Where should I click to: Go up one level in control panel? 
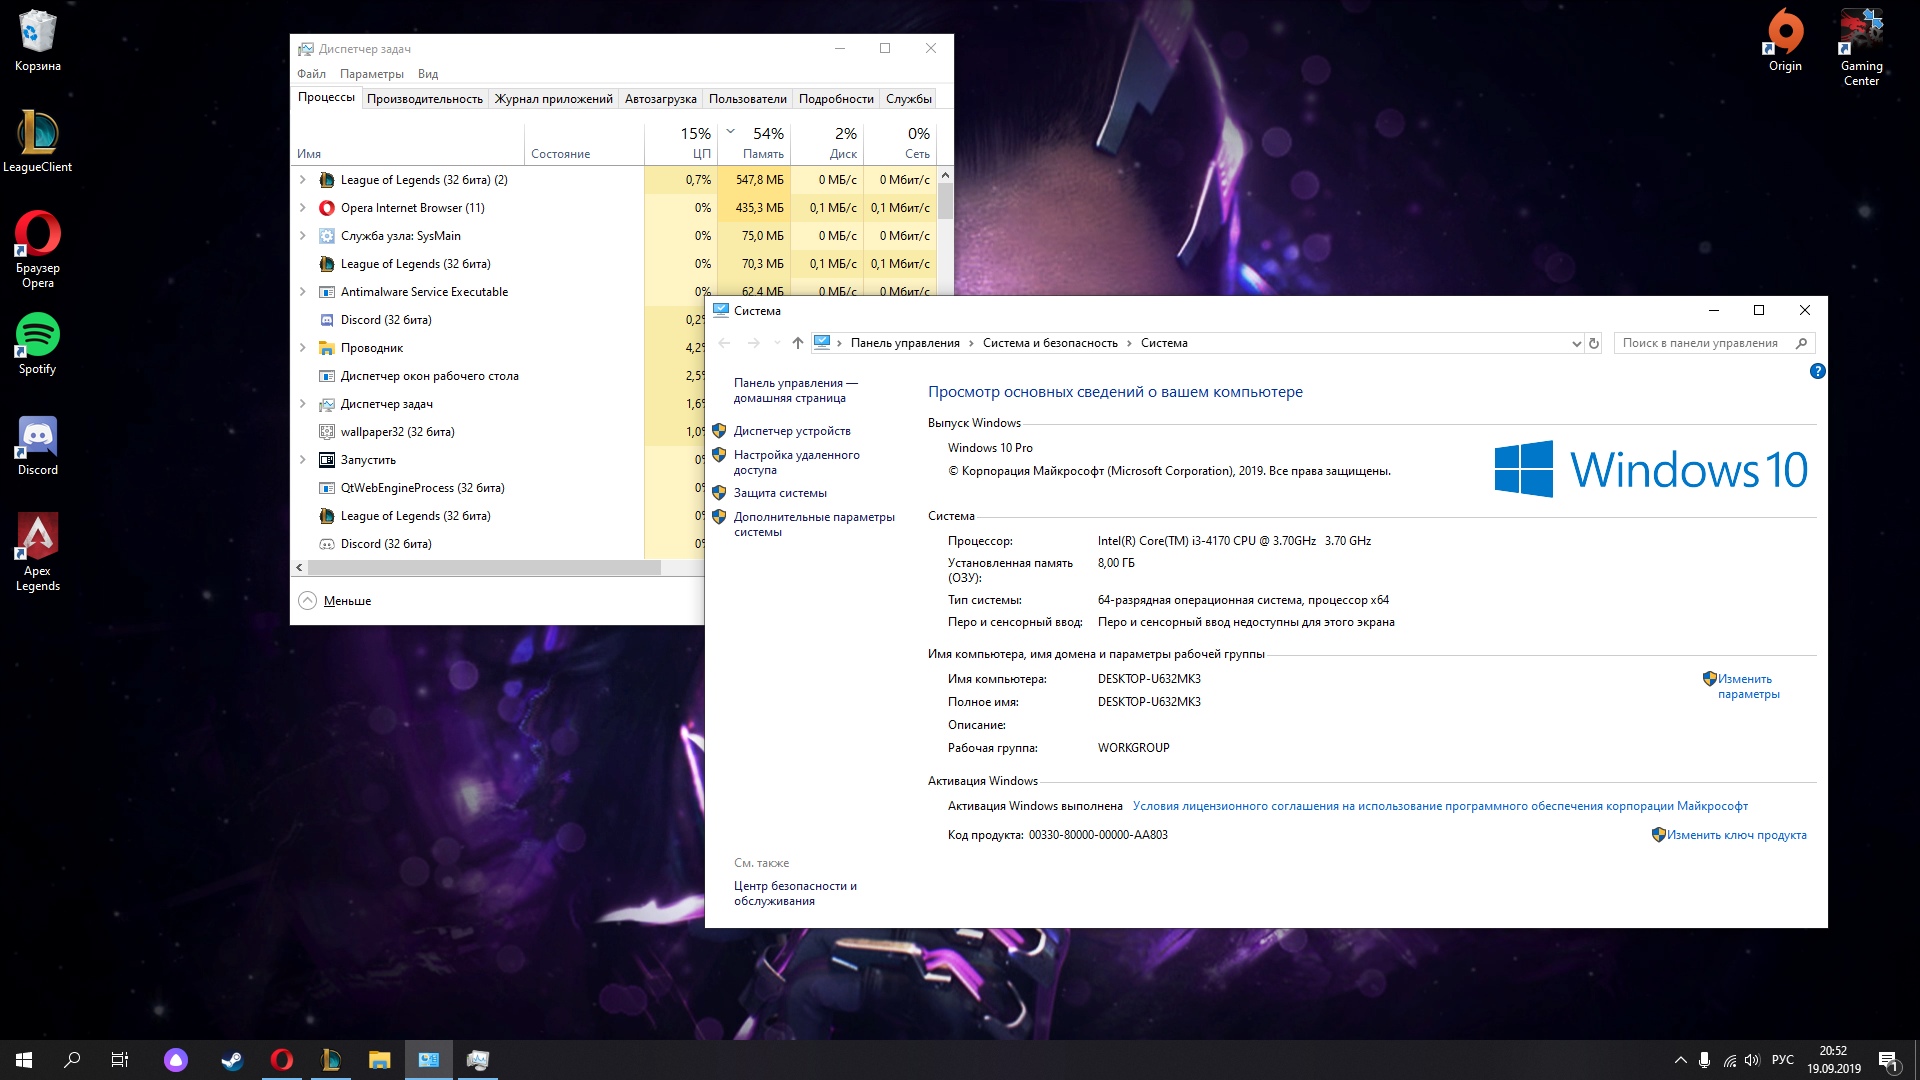797,343
